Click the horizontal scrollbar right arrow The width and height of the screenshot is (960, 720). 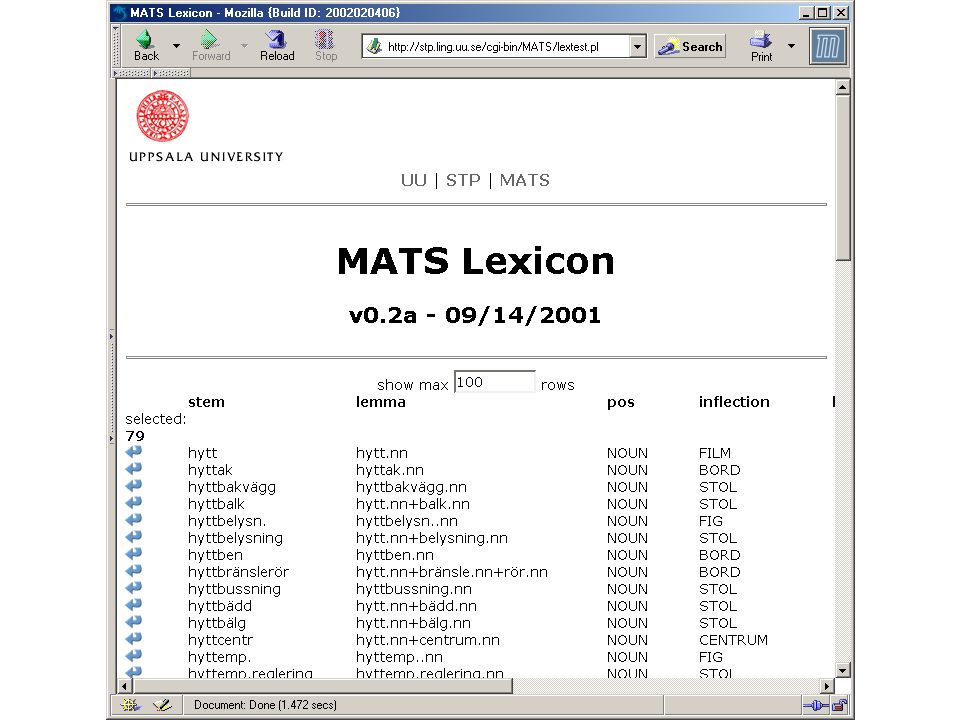[x=827, y=686]
